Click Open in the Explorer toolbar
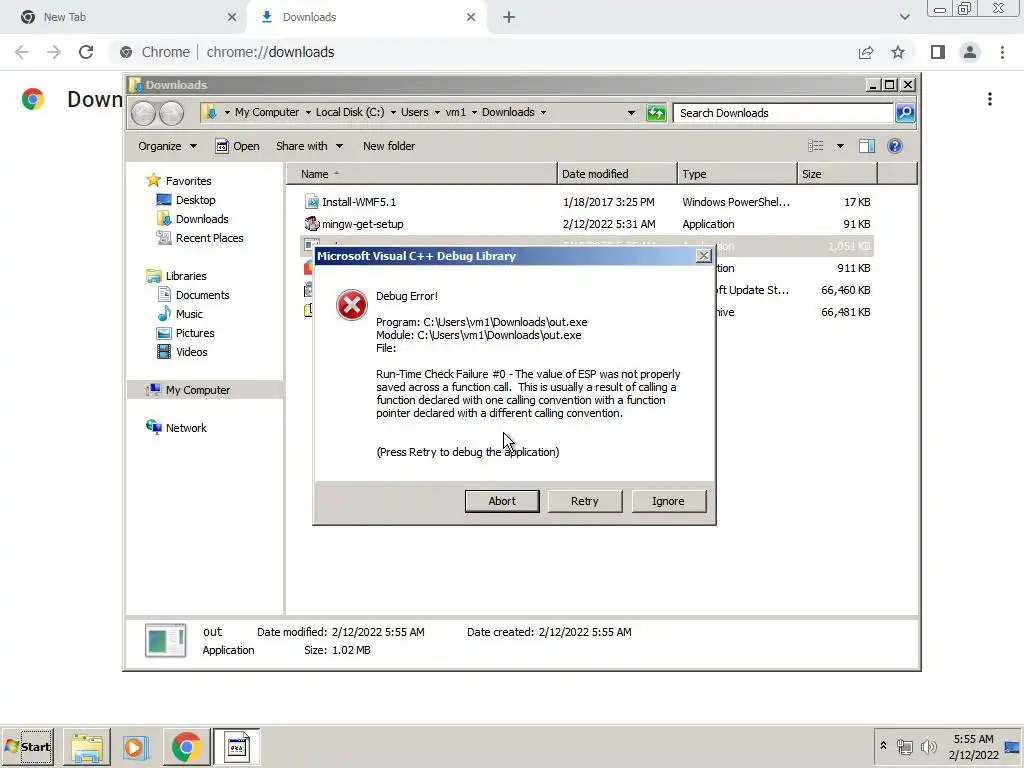 click(x=238, y=146)
